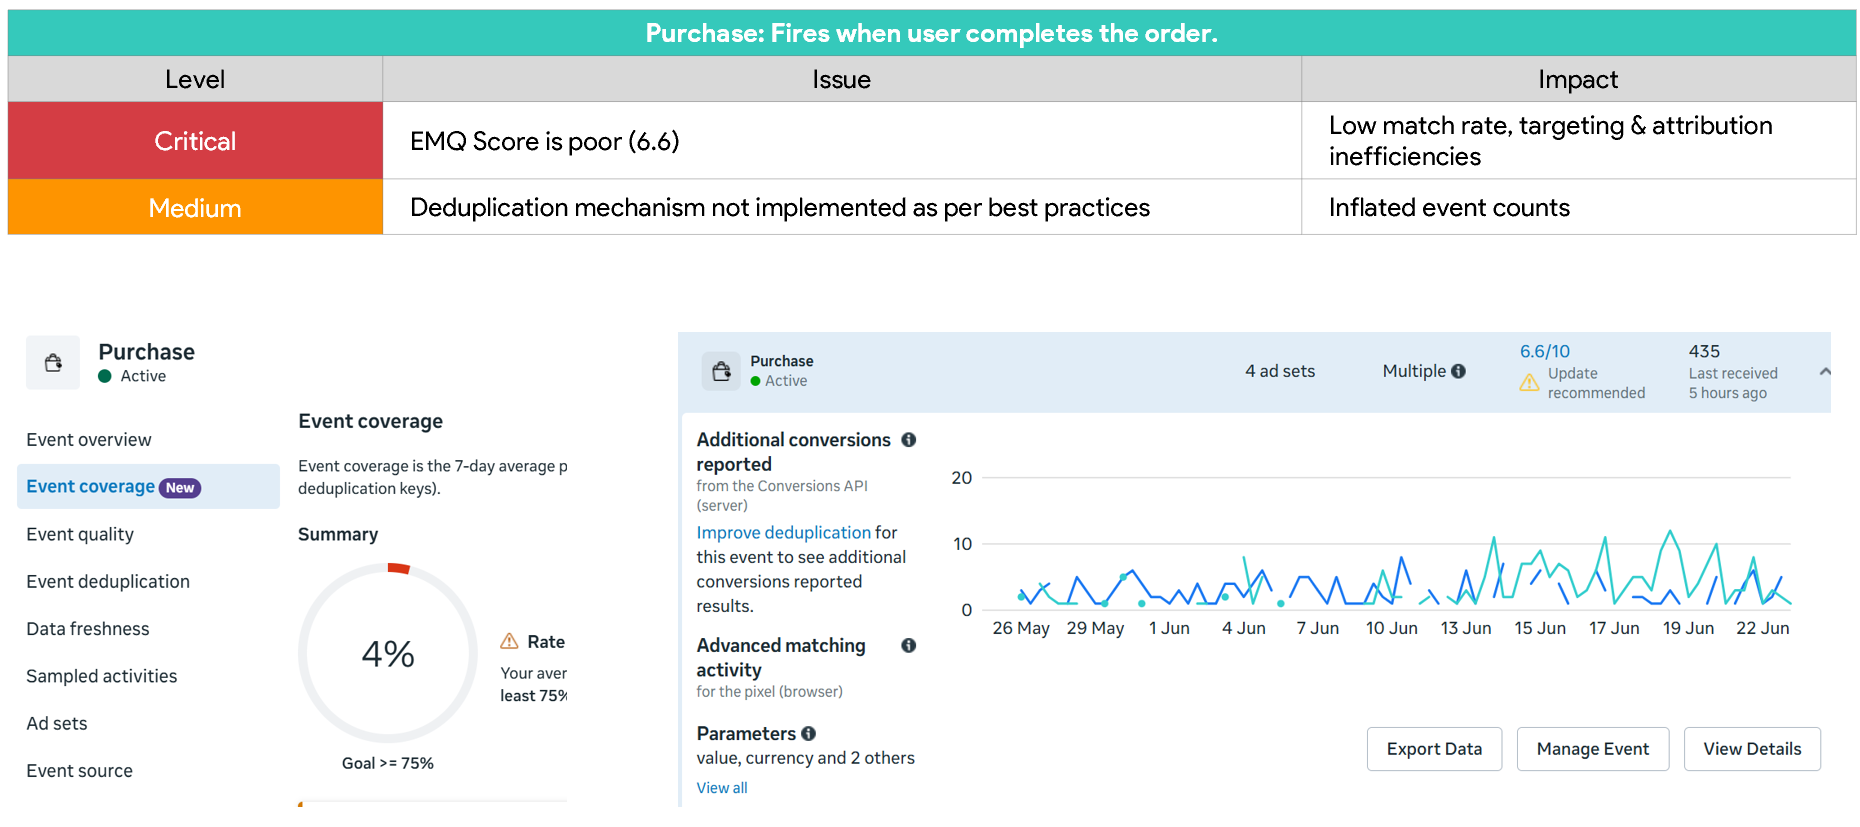The width and height of the screenshot is (1860, 827).
Task: Click the warning triangle by Update recommended
Action: (1529, 382)
